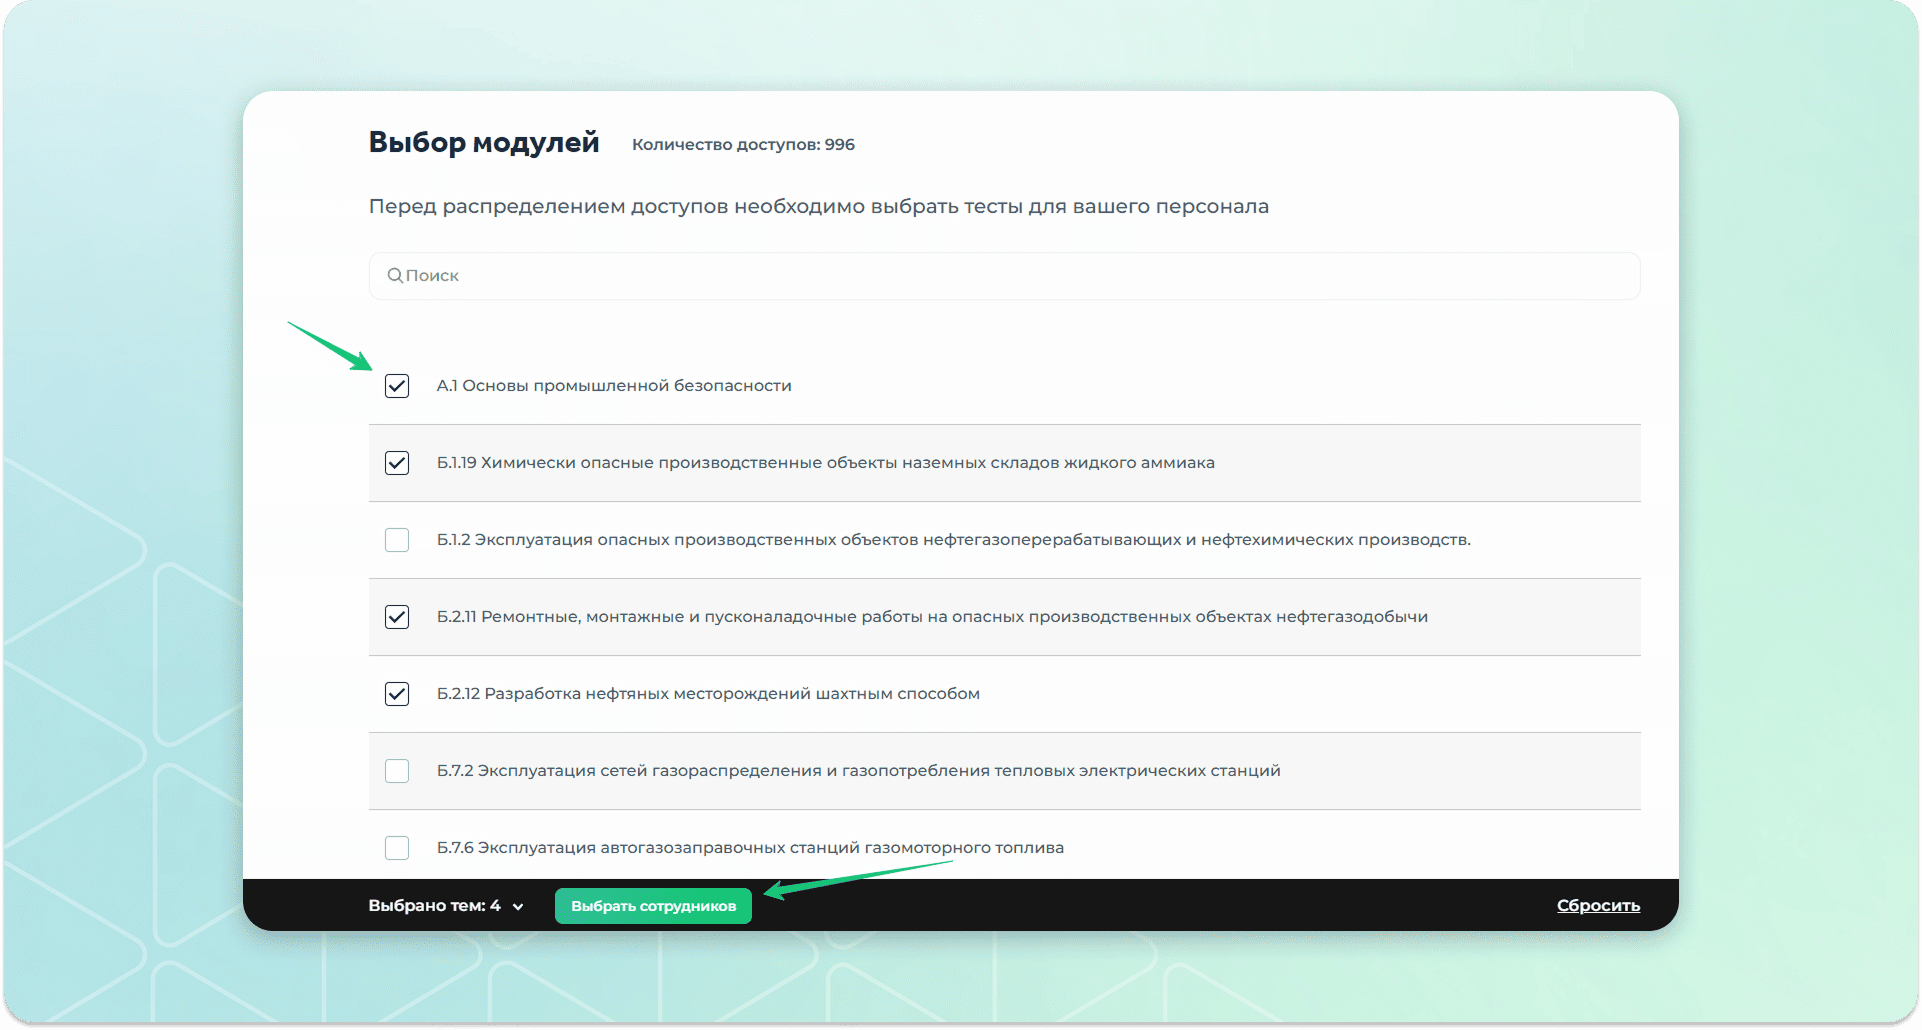Untick the Б.2.12 module checkbox
This screenshot has width=1922, height=1030.
[x=397, y=694]
